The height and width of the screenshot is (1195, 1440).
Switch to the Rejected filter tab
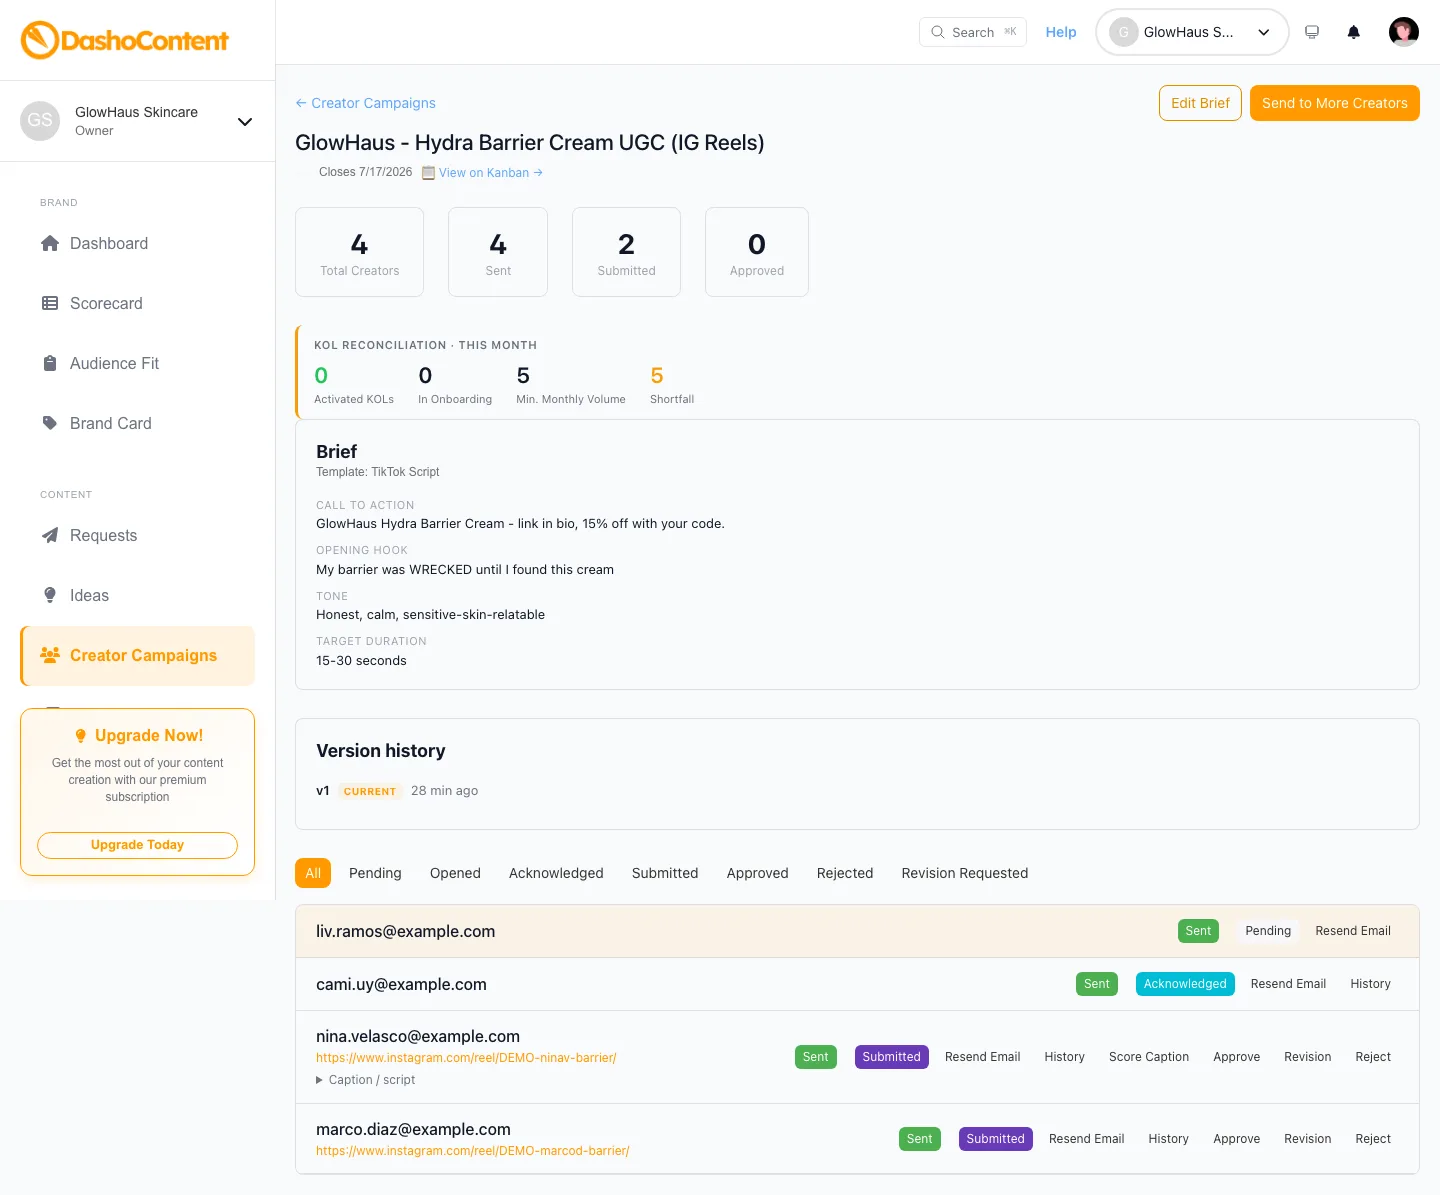click(845, 873)
